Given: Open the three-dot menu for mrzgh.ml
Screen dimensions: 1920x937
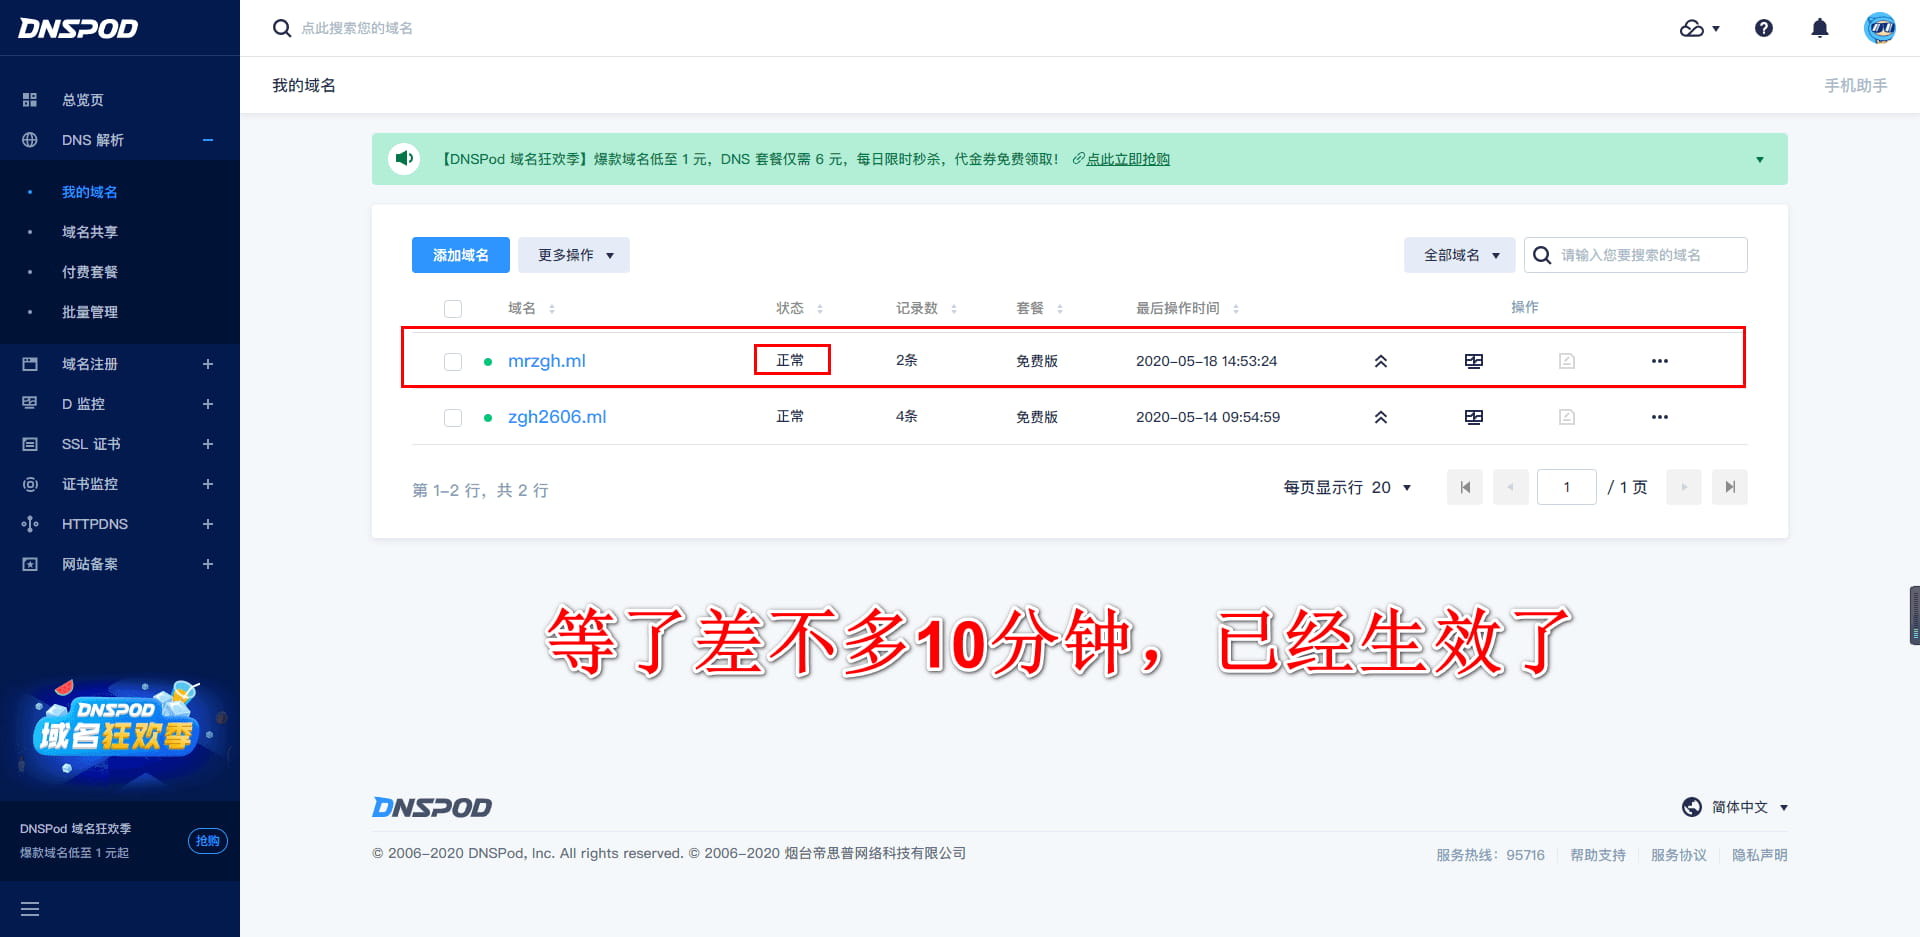Looking at the screenshot, I should [1659, 361].
